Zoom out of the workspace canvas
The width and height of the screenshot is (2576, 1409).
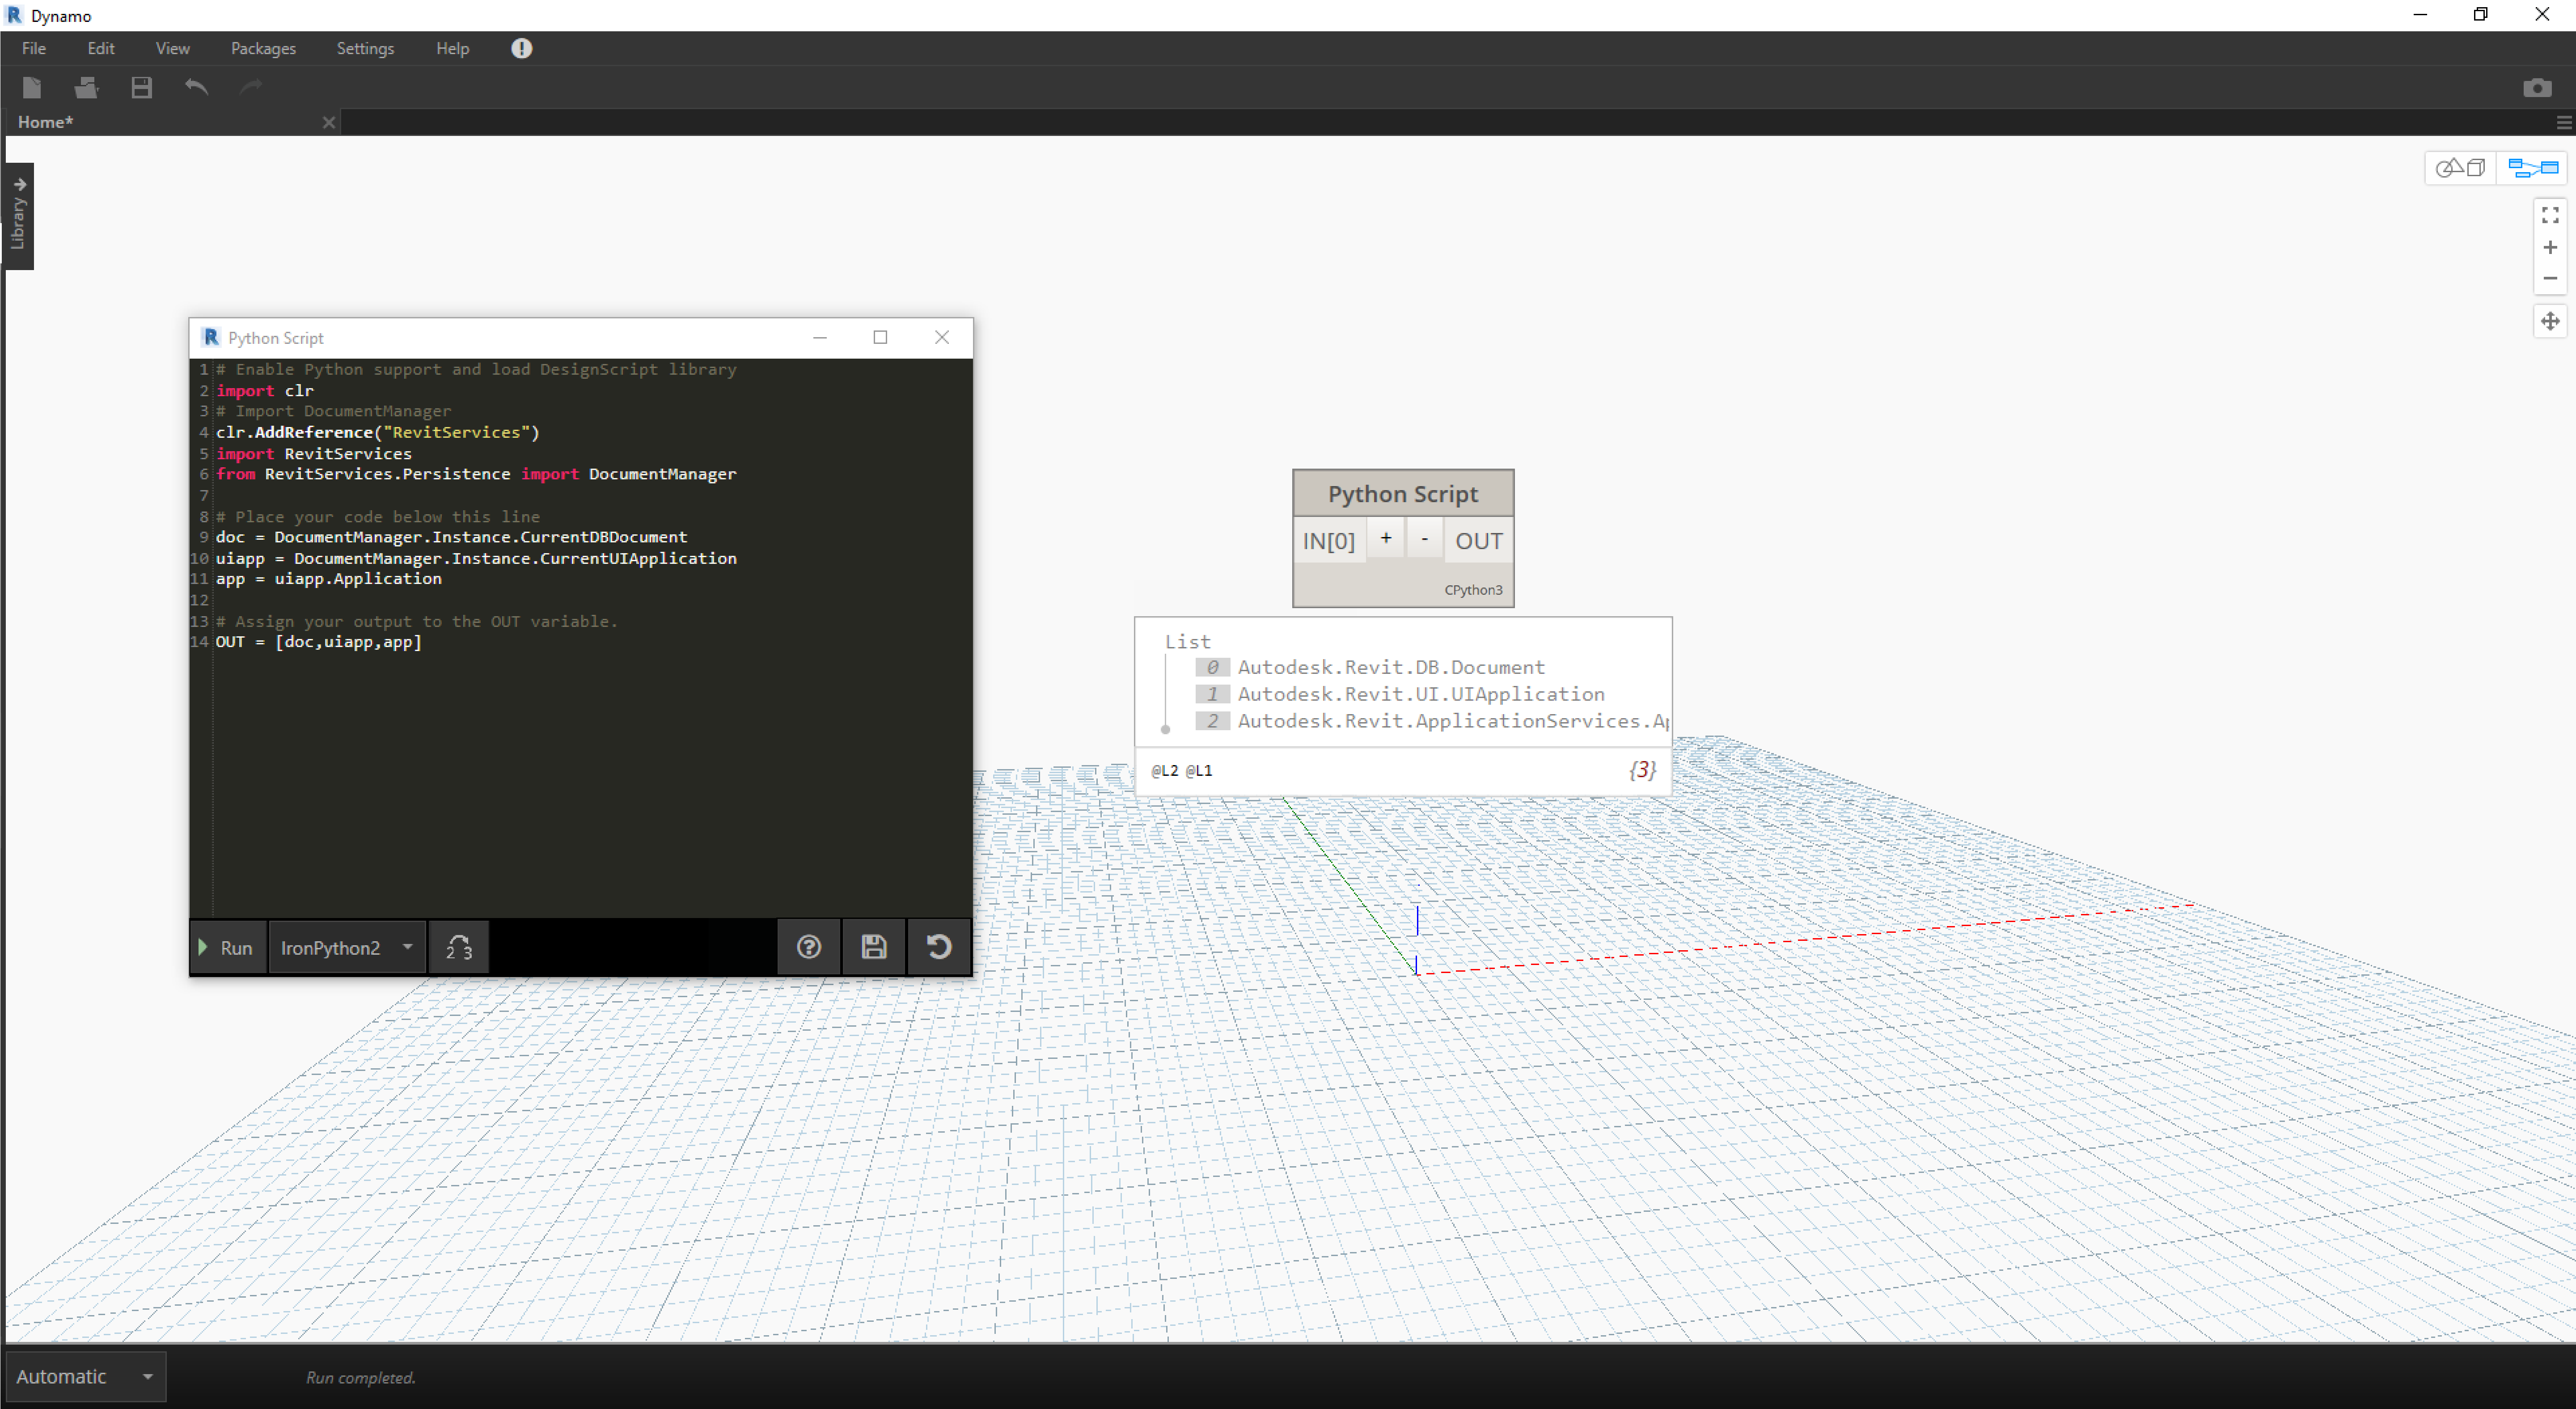click(2549, 279)
